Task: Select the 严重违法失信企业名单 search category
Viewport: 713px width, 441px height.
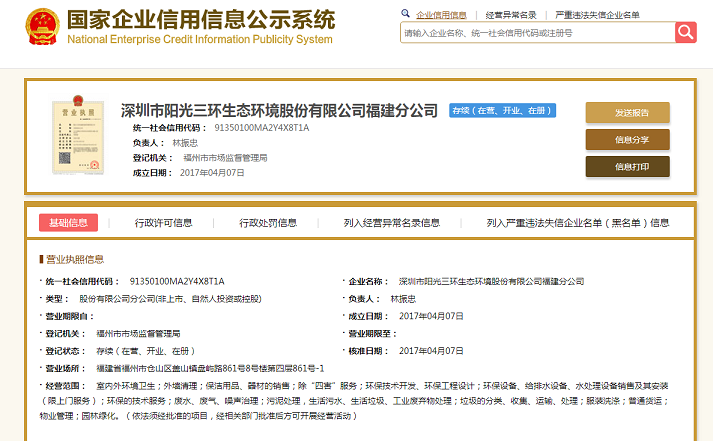Action: point(598,15)
